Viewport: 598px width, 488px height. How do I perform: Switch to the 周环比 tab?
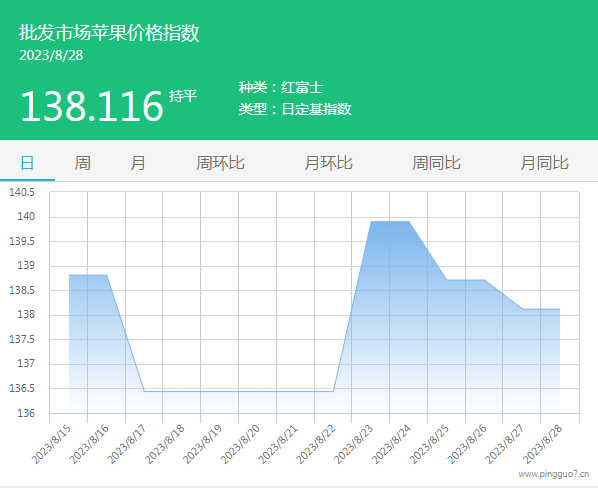tap(220, 163)
